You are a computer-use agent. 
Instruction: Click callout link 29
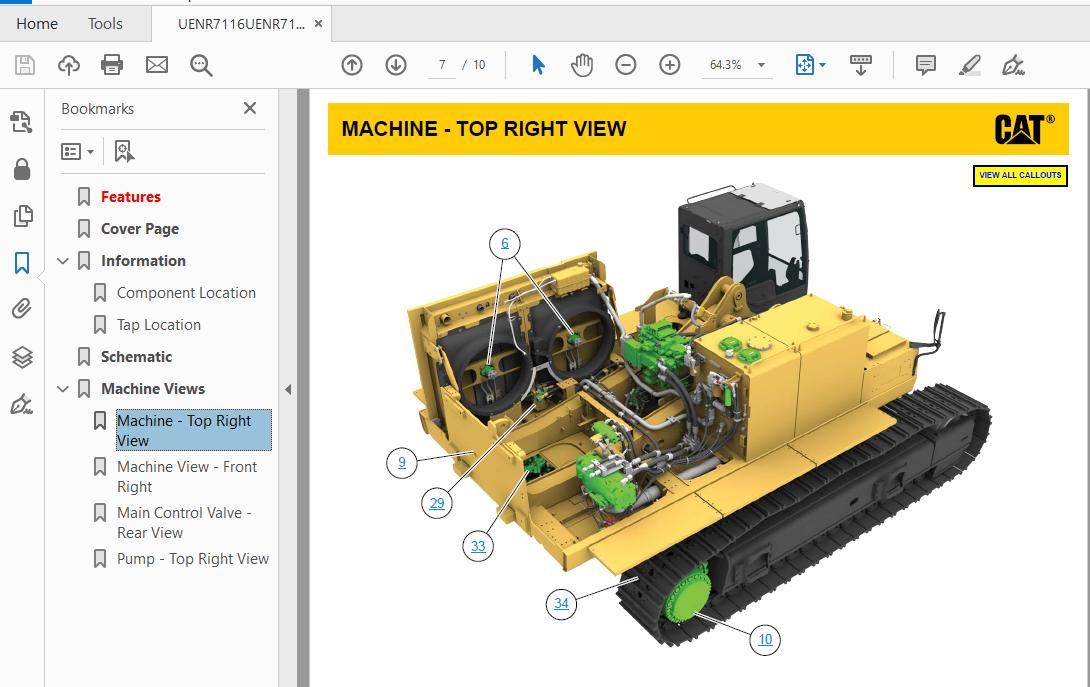click(x=437, y=503)
